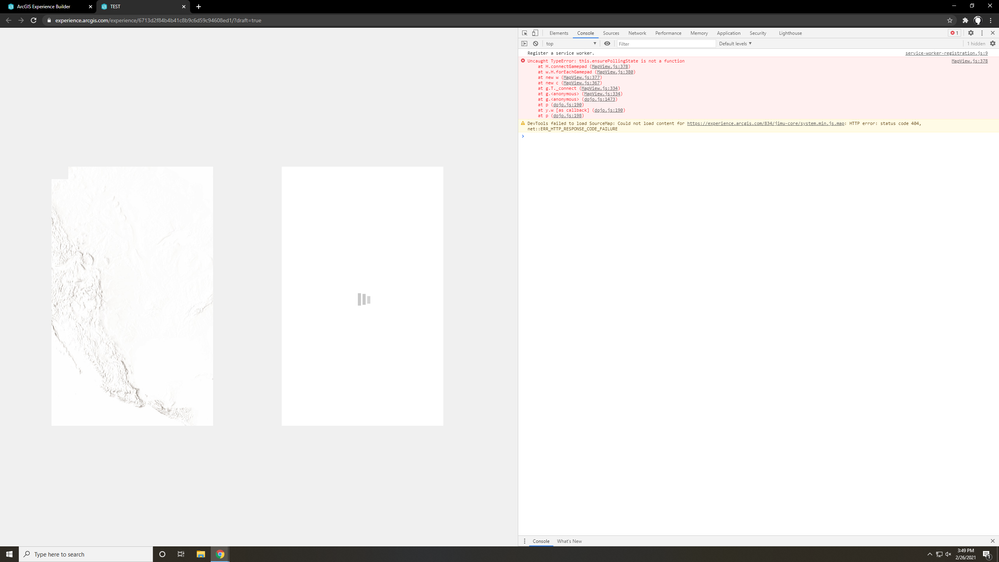Click the taskbar search box
The image size is (999, 562).
[x=86, y=554]
